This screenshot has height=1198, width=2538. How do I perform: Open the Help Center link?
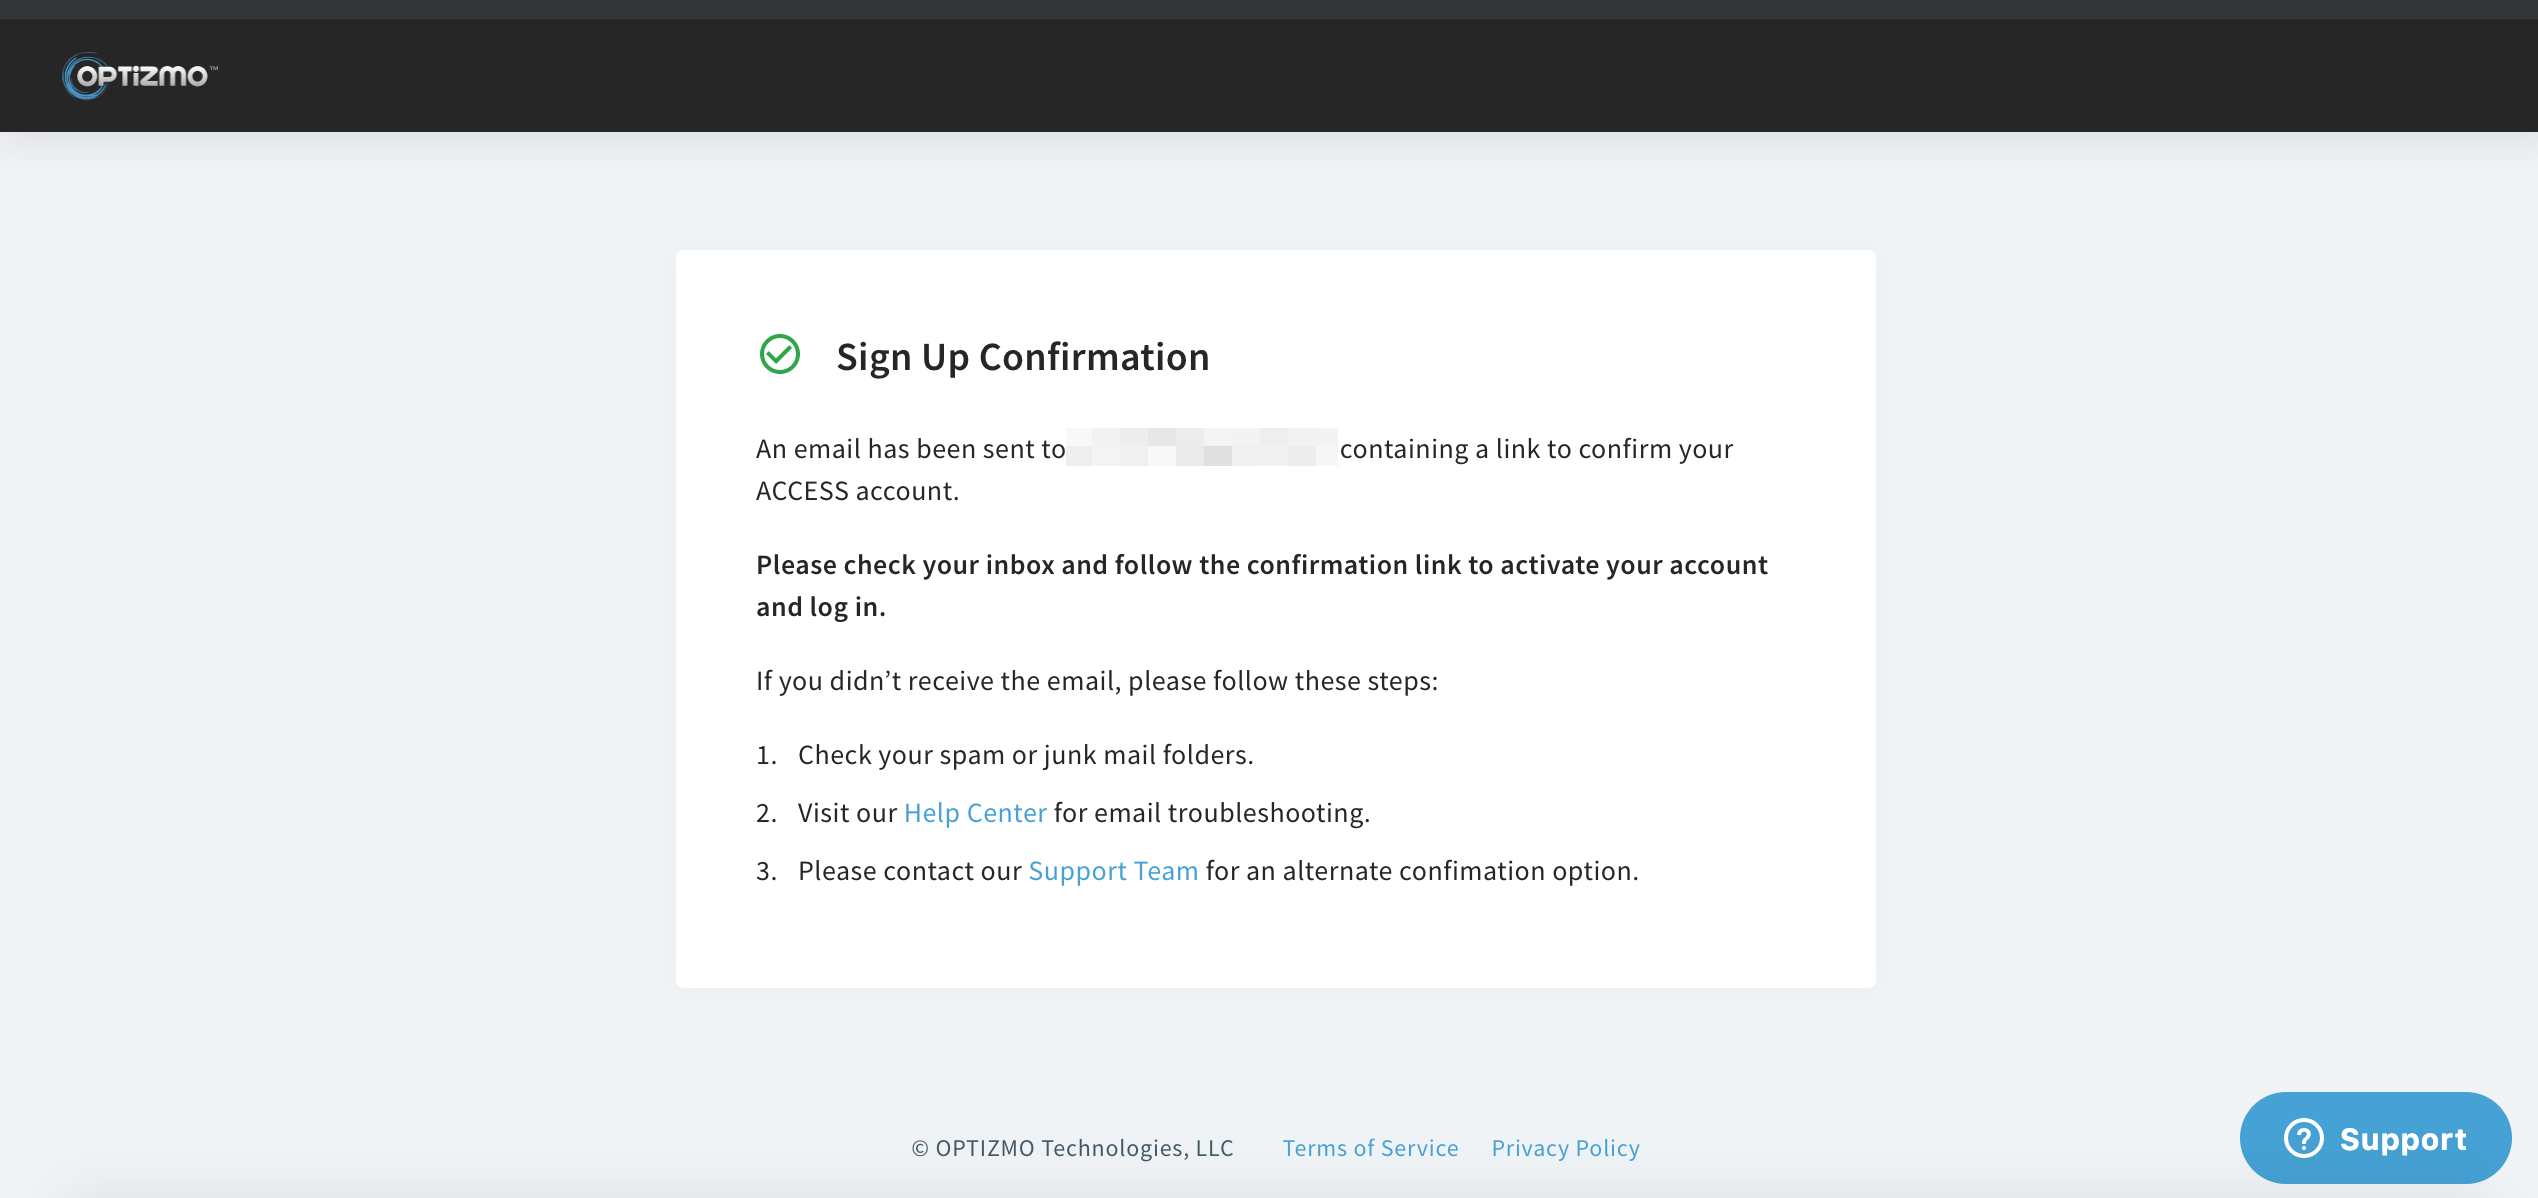975,813
